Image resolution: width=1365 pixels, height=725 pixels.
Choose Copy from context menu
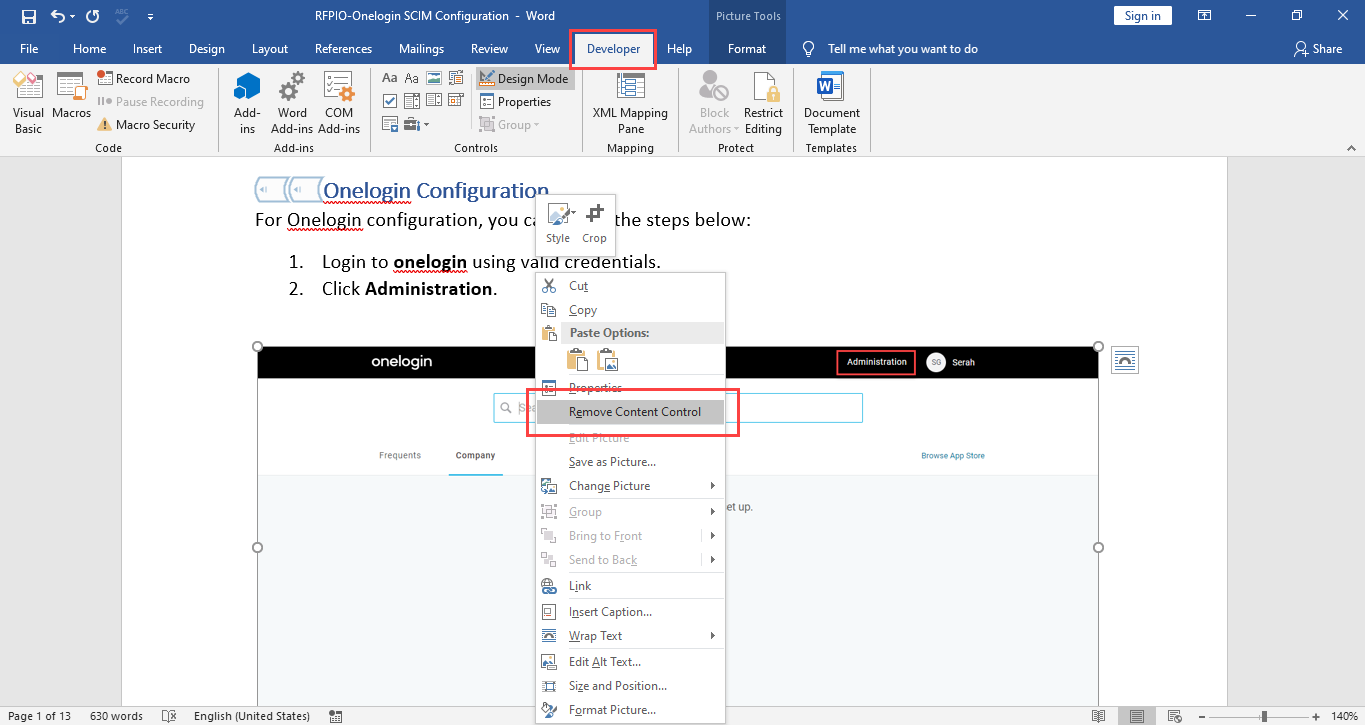click(630, 310)
